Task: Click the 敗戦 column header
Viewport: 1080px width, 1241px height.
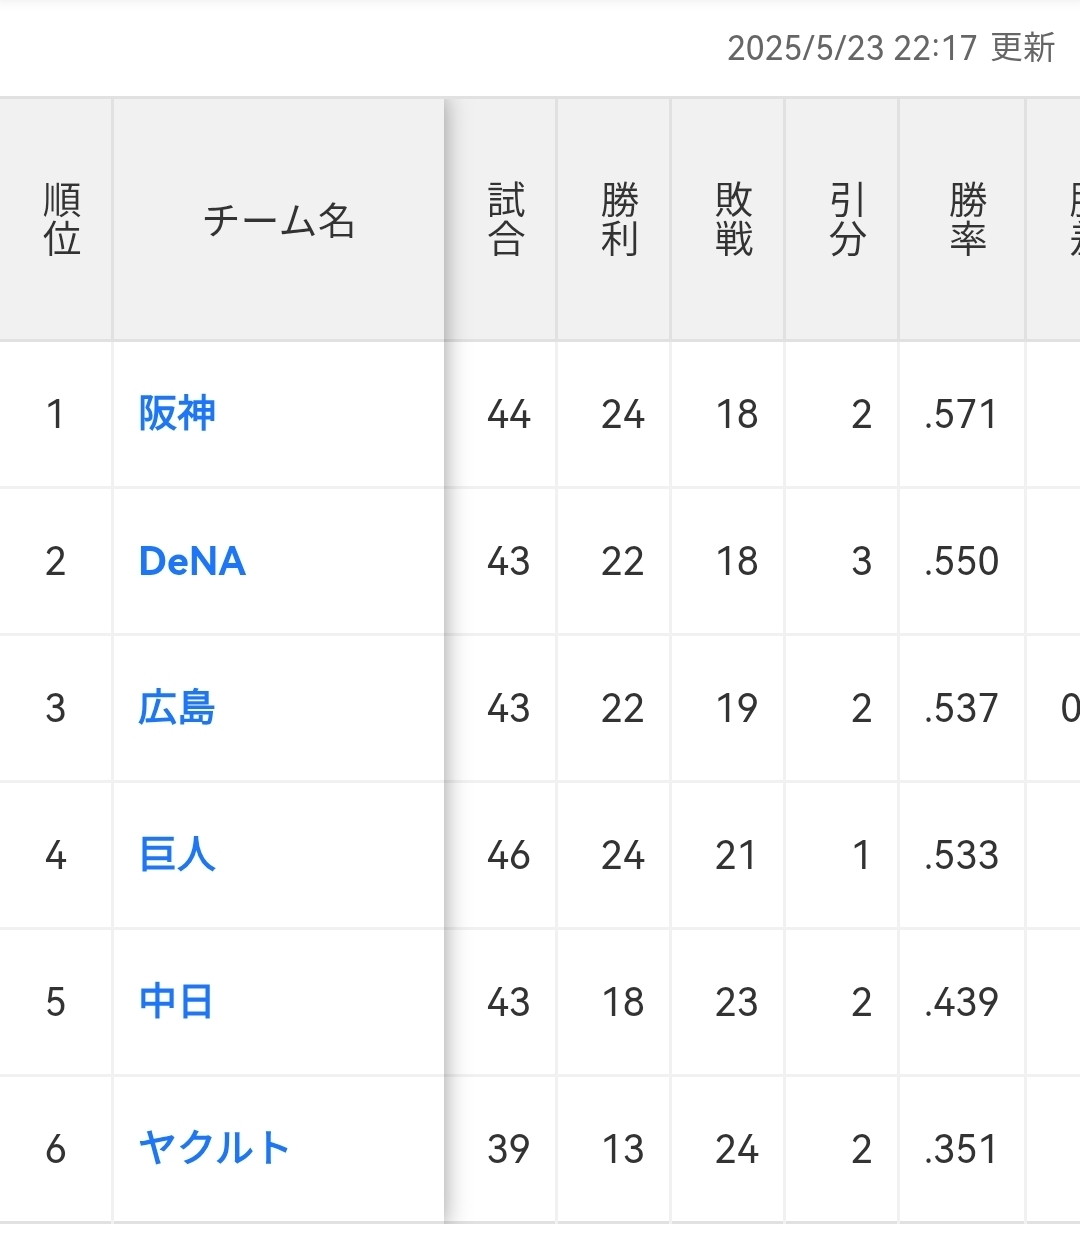Action: click(x=734, y=220)
